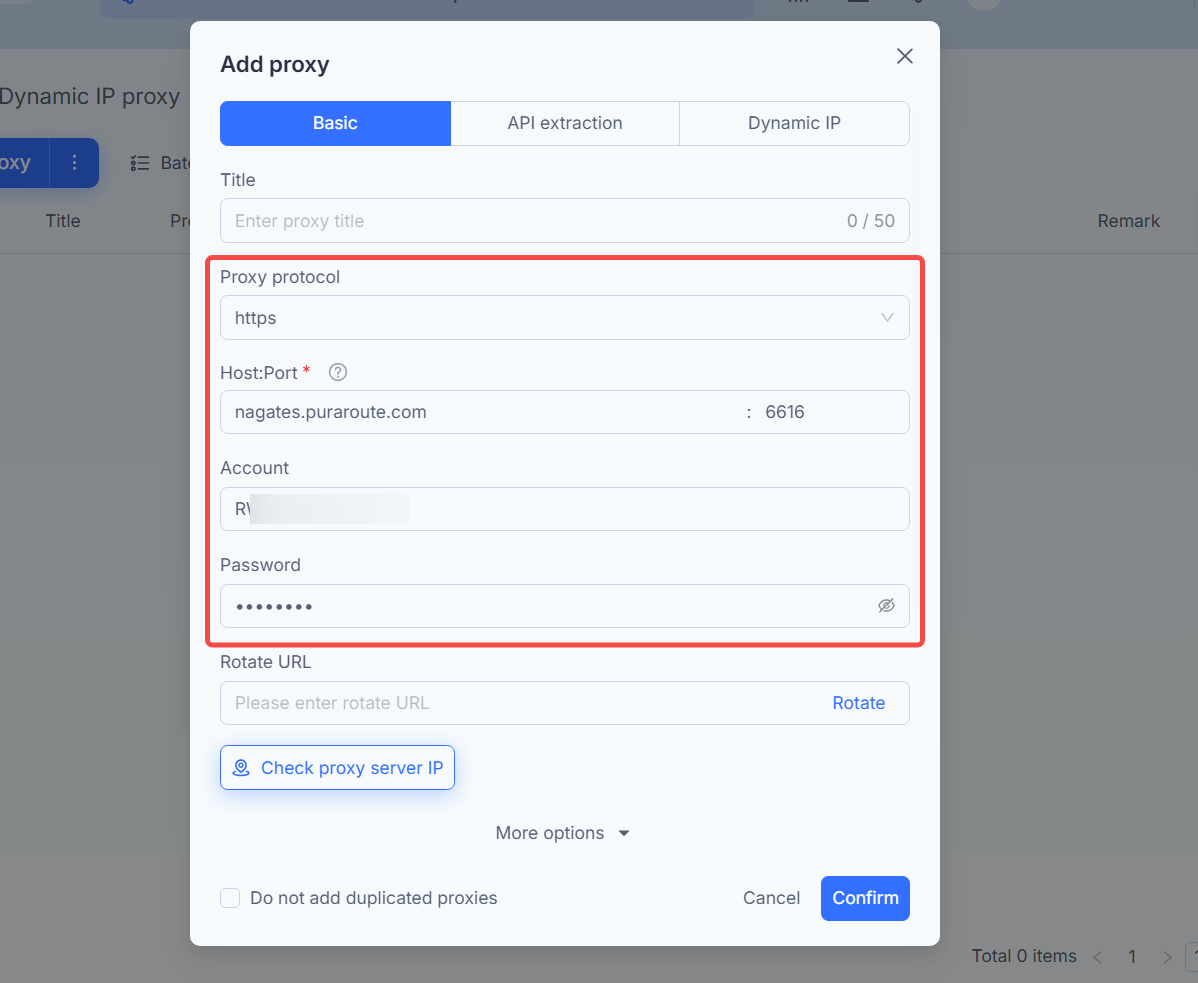Go to previous page arrow
This screenshot has width=1198, height=983.
pos(1098,956)
